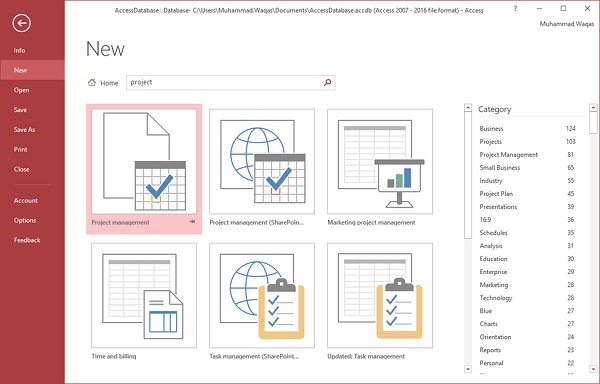Pin the Project management template
This screenshot has height=384, width=600.
pyautogui.click(x=192, y=221)
